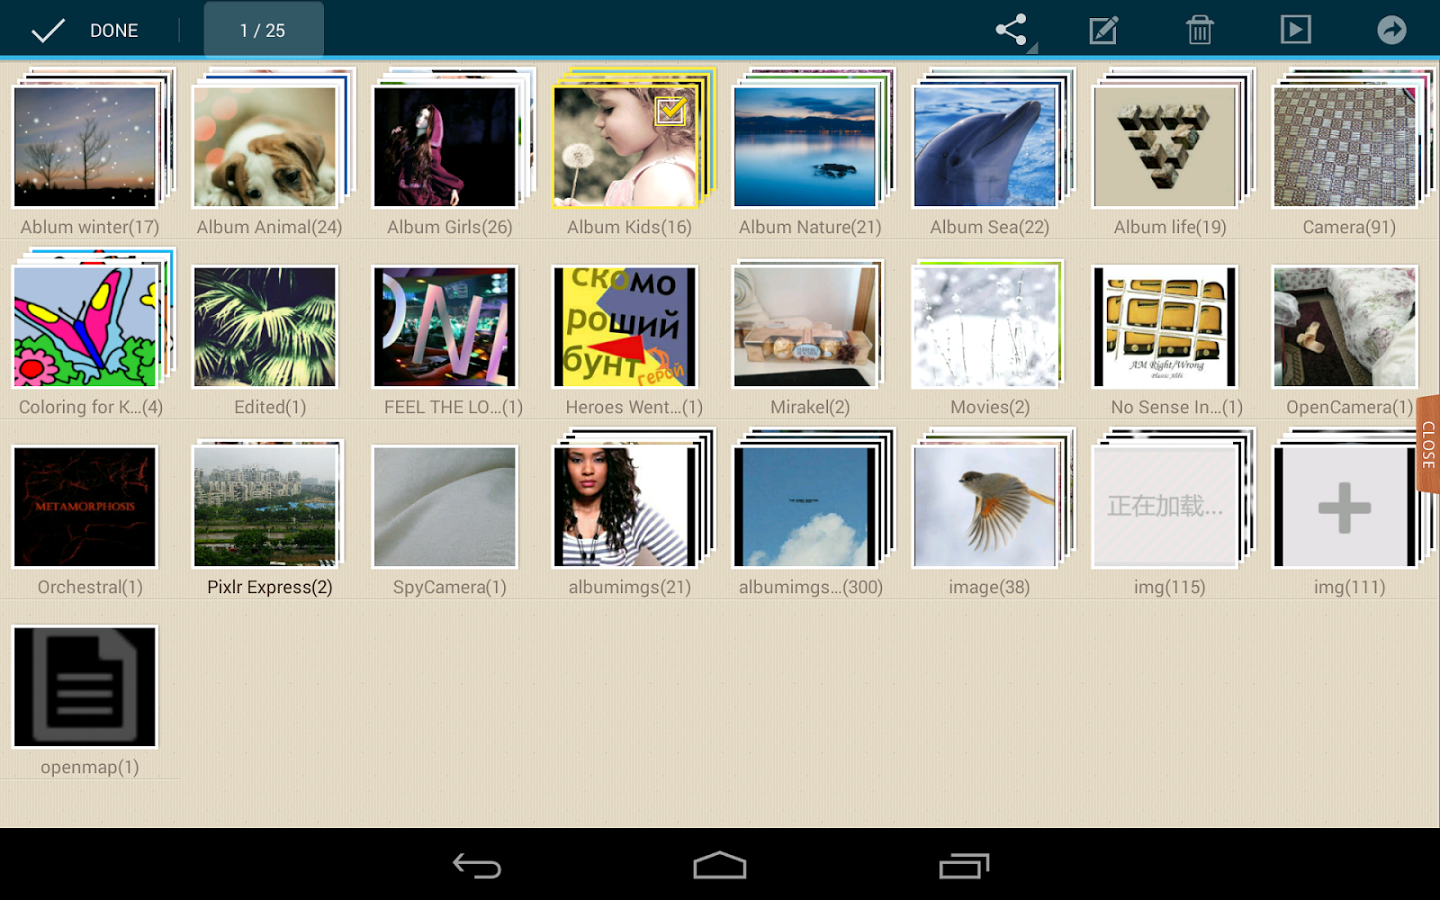Viewport: 1440px width, 900px height.
Task: Tap the forward arrow circle icon
Action: coord(1391,30)
